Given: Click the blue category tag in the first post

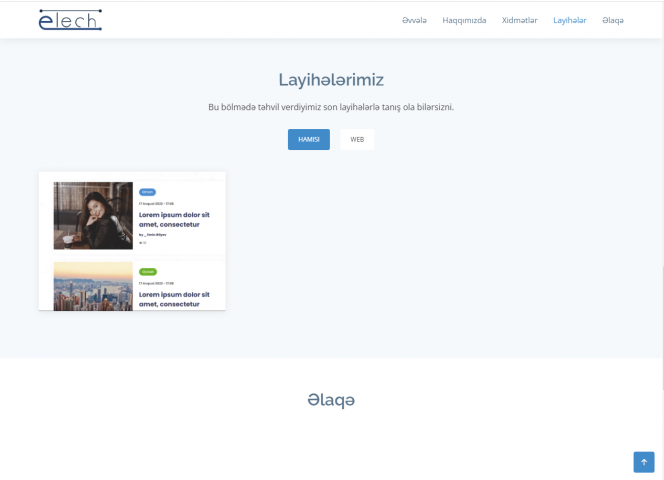Looking at the screenshot, I should pyautogui.click(x=147, y=192).
